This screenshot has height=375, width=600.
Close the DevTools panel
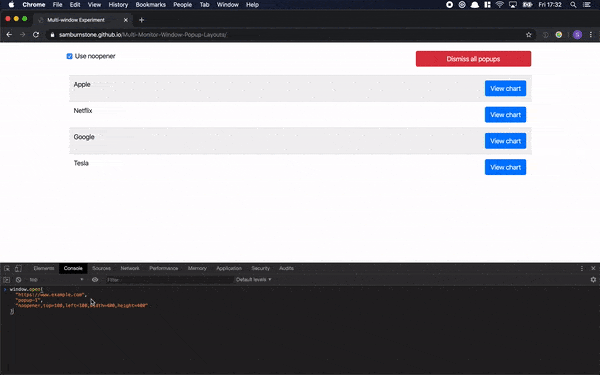(x=593, y=268)
